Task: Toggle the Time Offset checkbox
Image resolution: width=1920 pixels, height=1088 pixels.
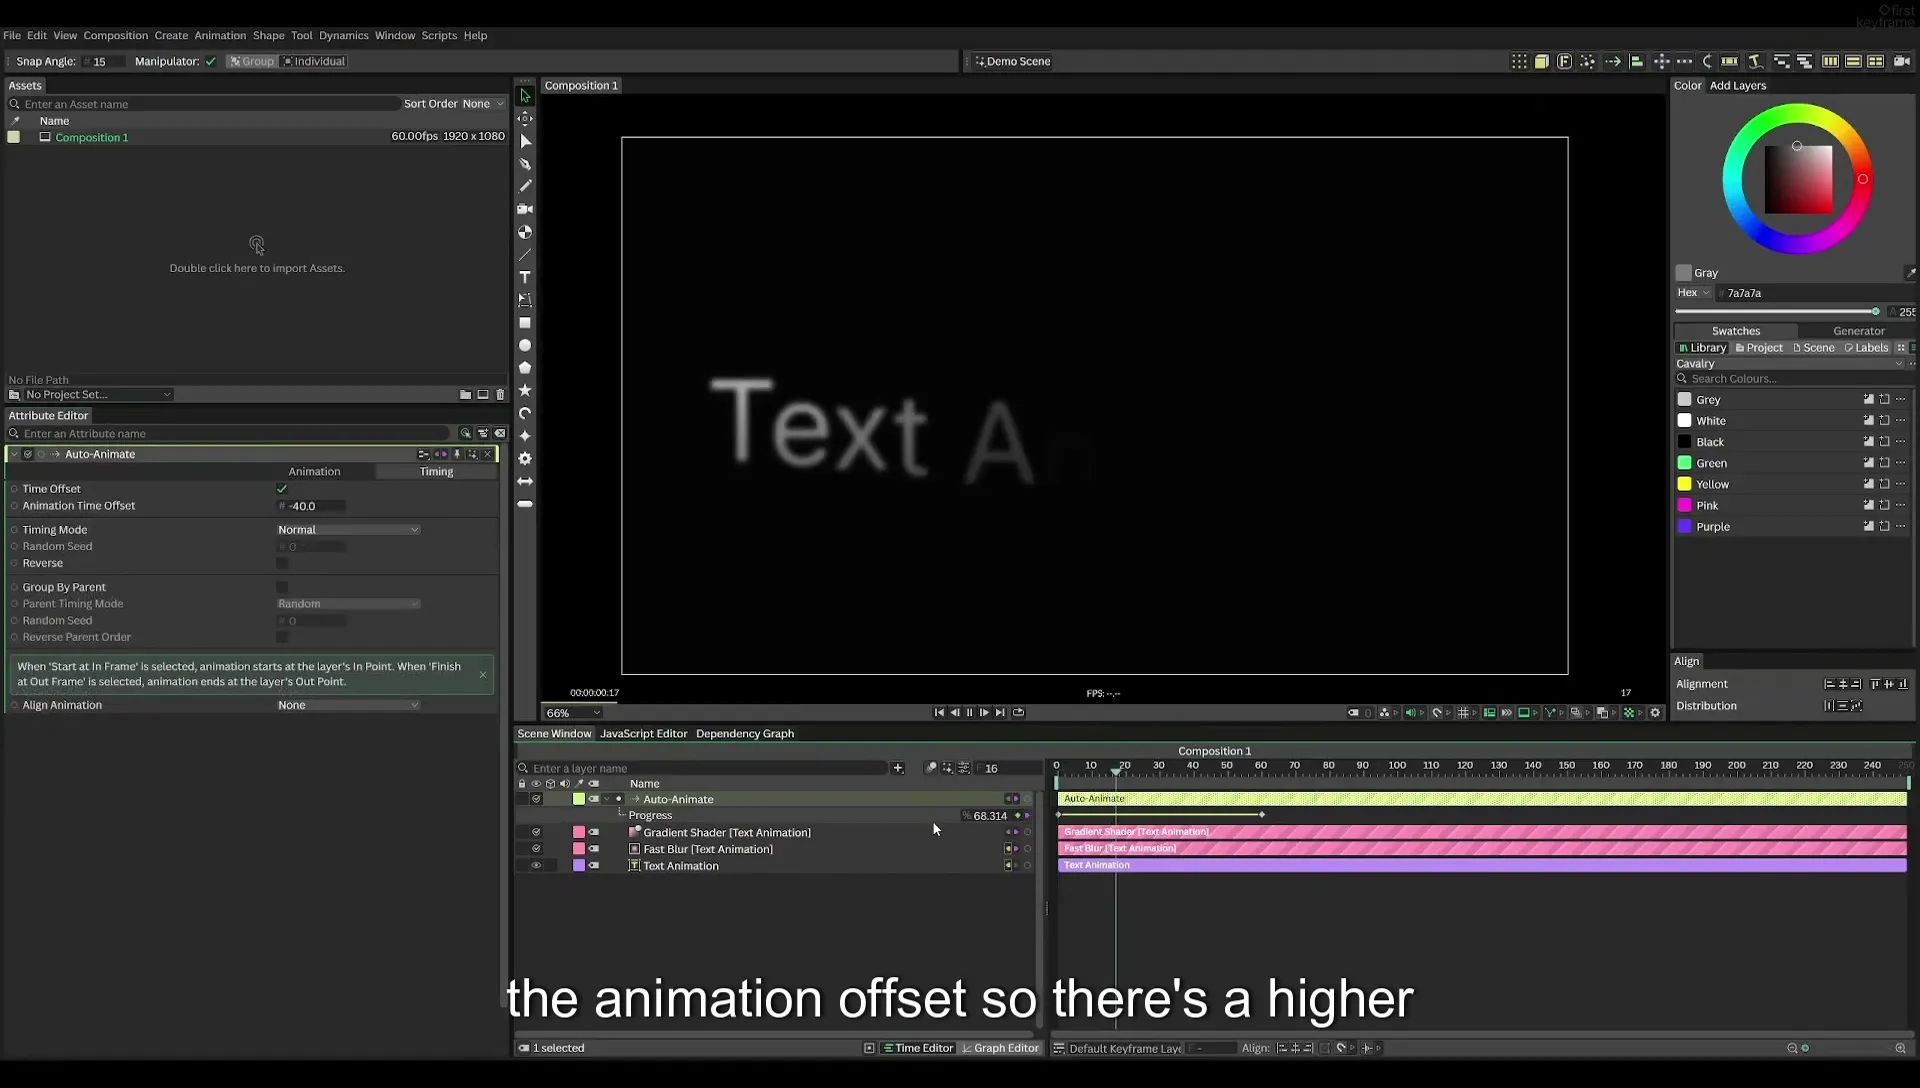Action: [x=282, y=489]
